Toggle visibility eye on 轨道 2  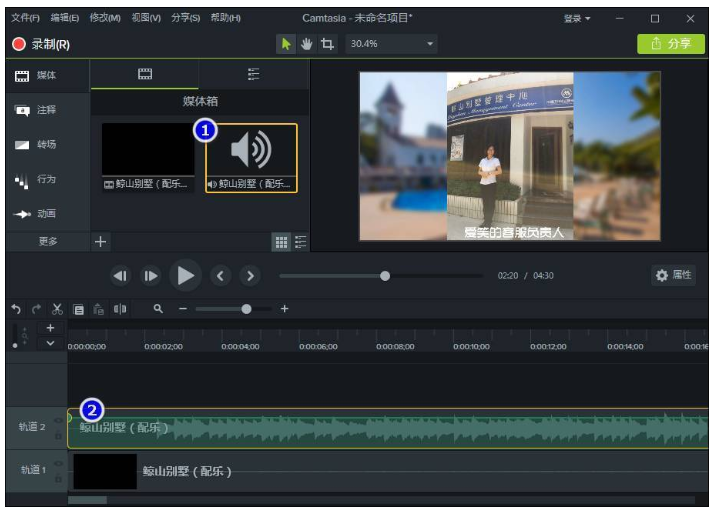click(58, 418)
